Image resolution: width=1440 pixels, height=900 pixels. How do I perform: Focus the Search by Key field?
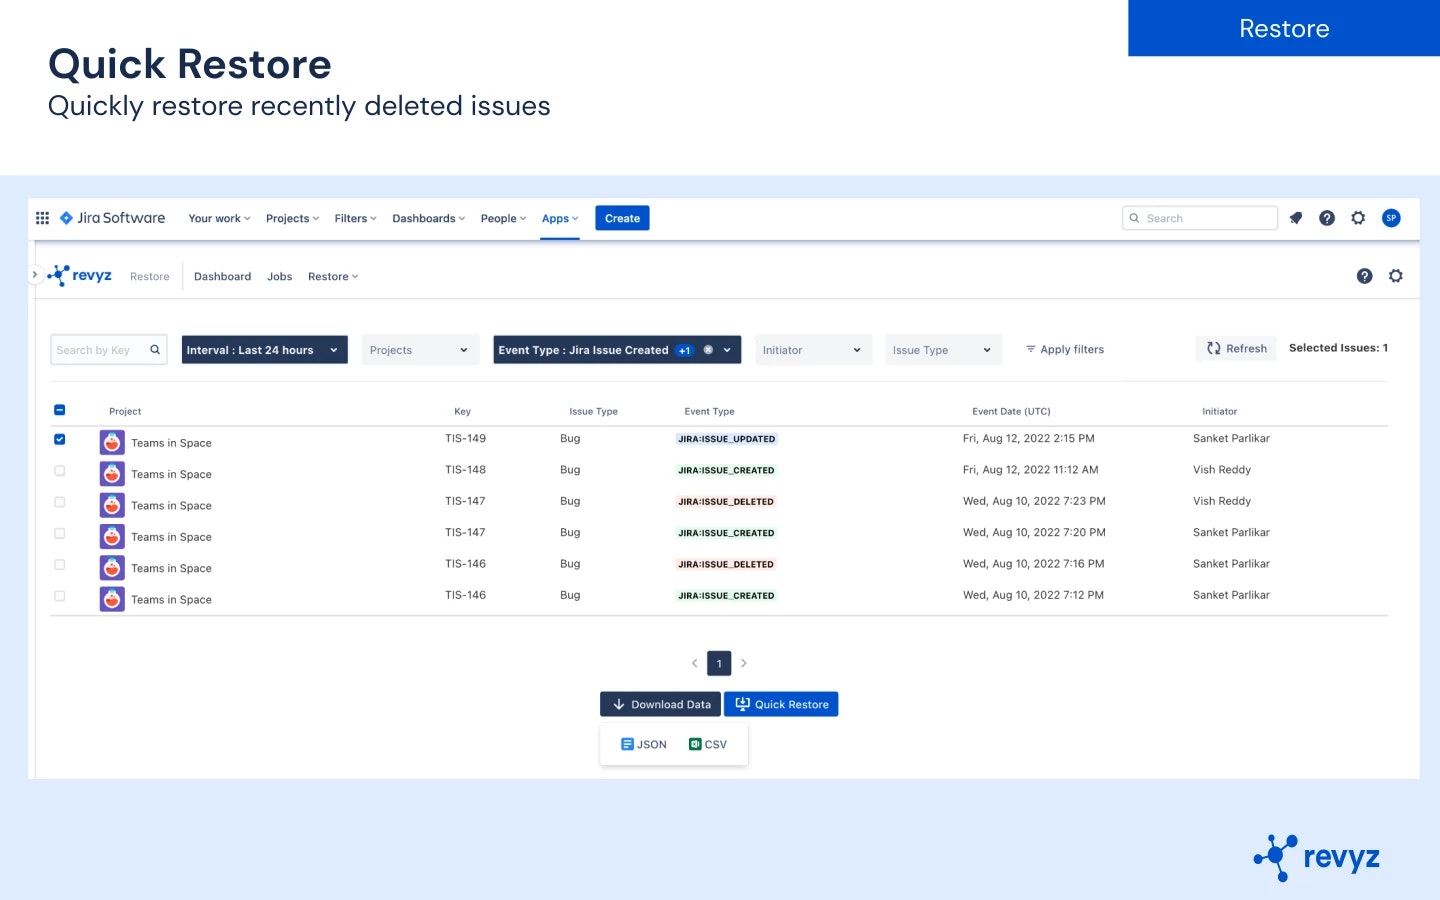(108, 350)
